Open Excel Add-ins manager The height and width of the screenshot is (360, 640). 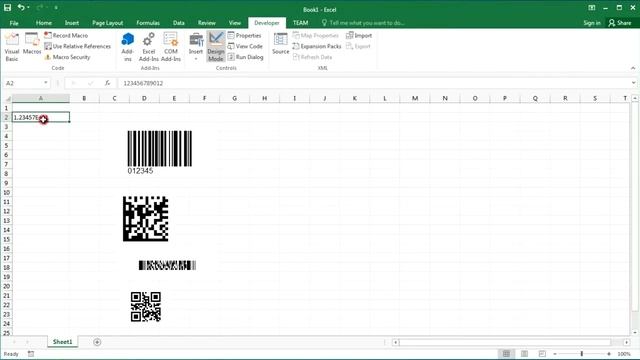click(149, 47)
